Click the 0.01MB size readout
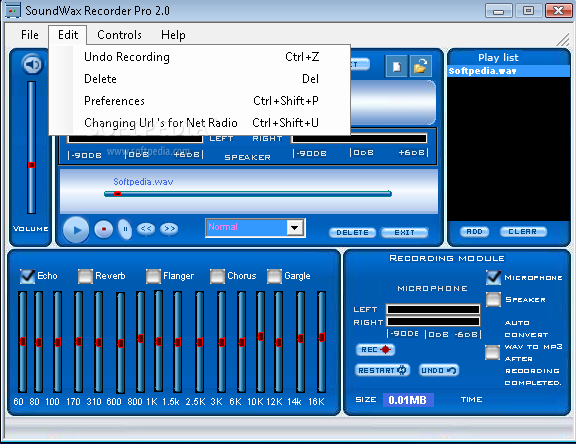 click(408, 400)
